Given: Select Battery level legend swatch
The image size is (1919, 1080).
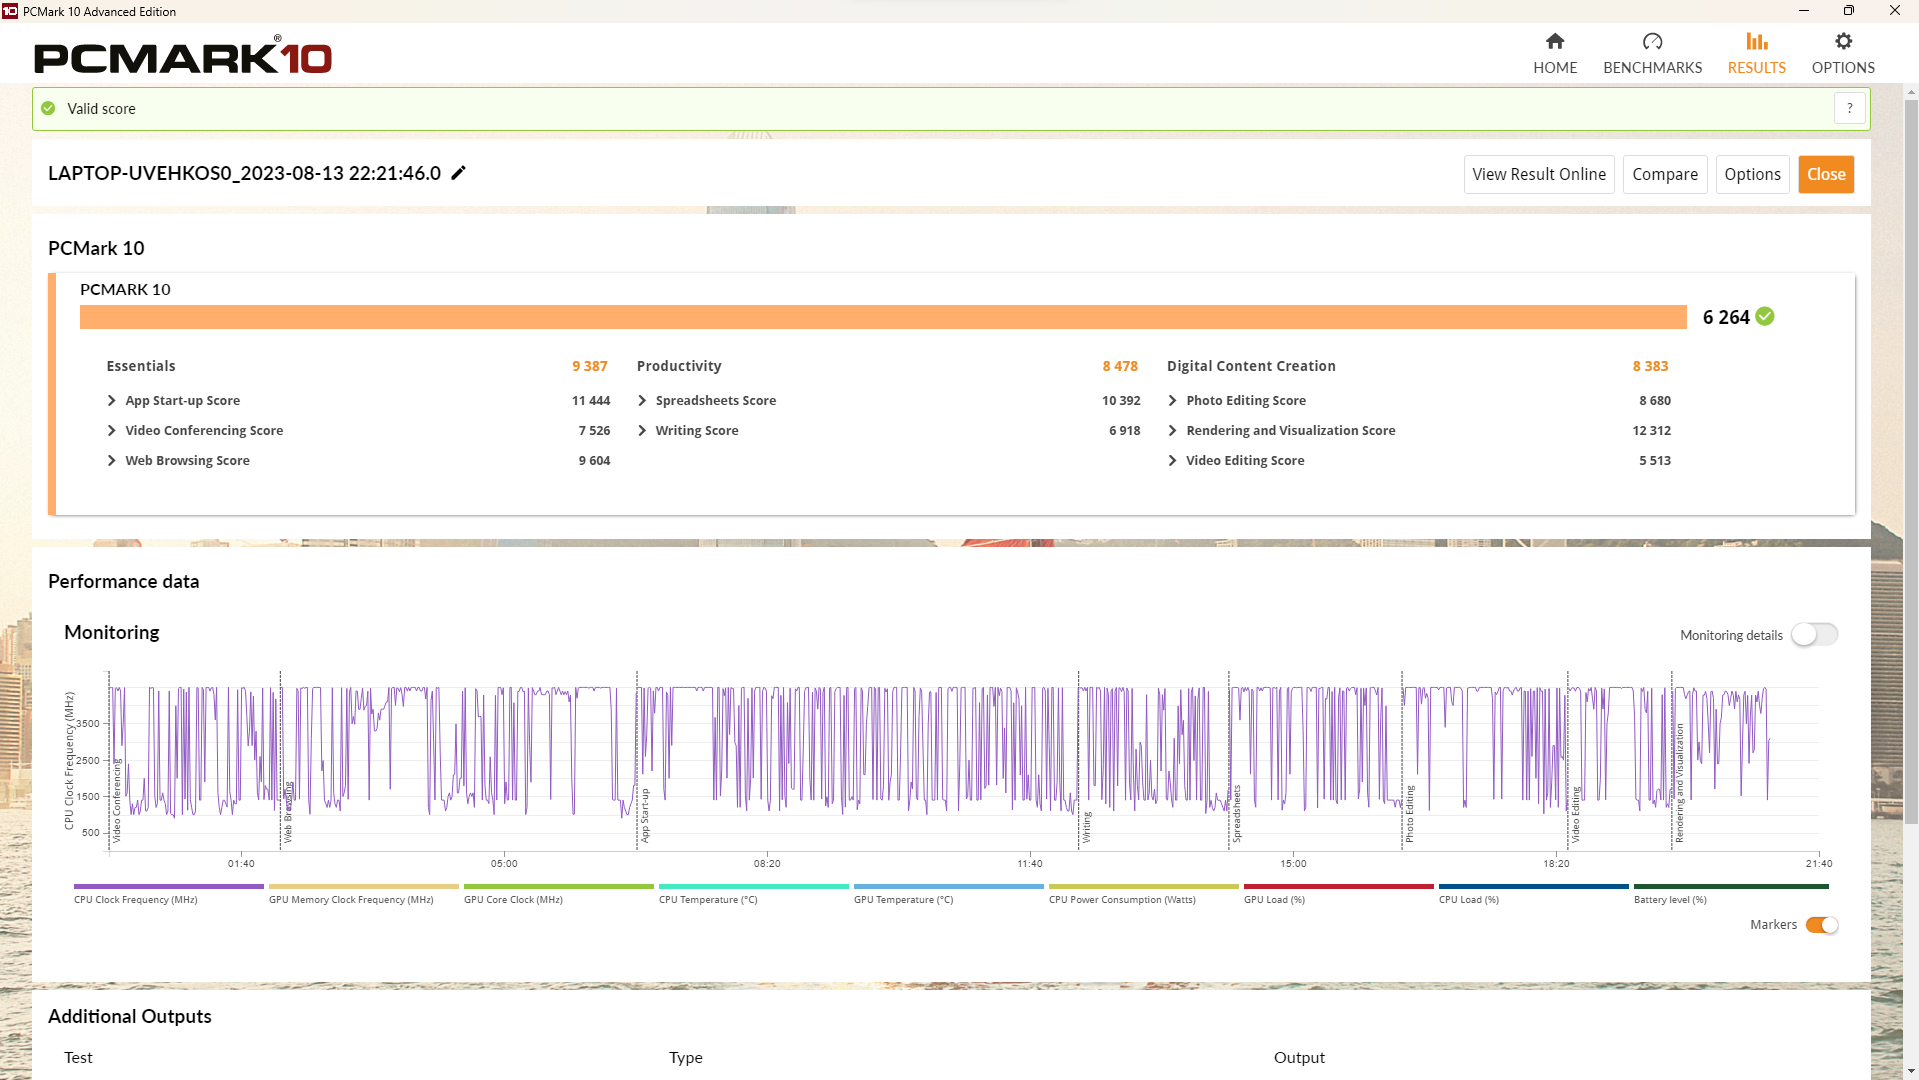Looking at the screenshot, I should coord(1730,886).
